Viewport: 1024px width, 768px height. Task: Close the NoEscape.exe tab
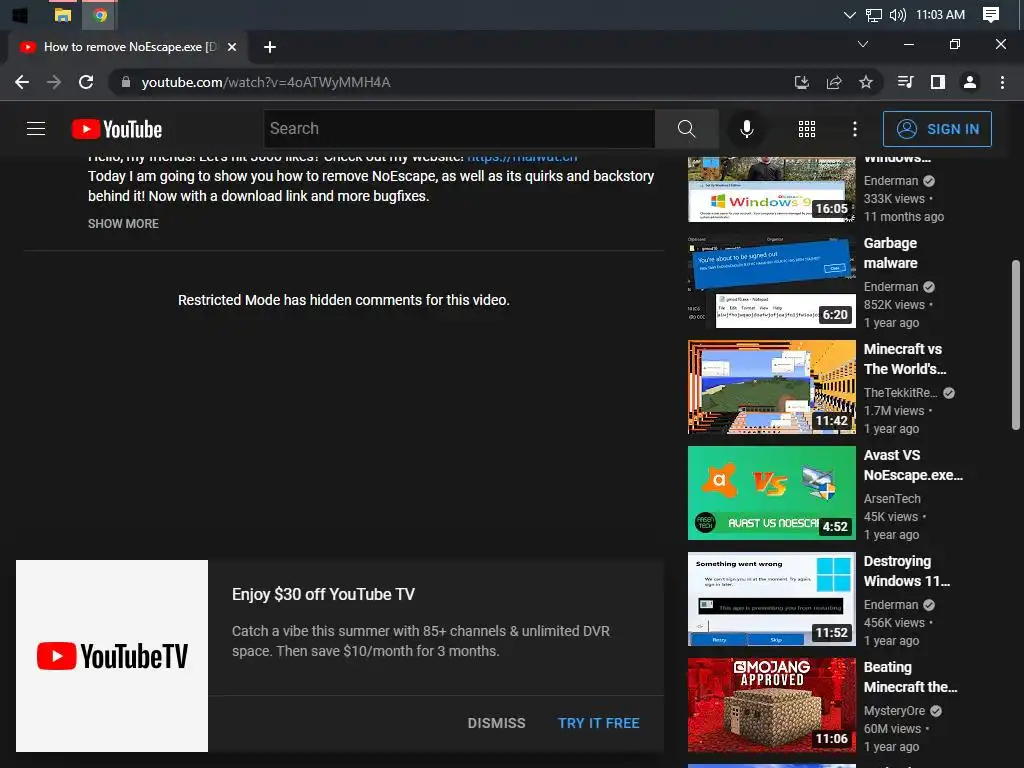(x=232, y=47)
